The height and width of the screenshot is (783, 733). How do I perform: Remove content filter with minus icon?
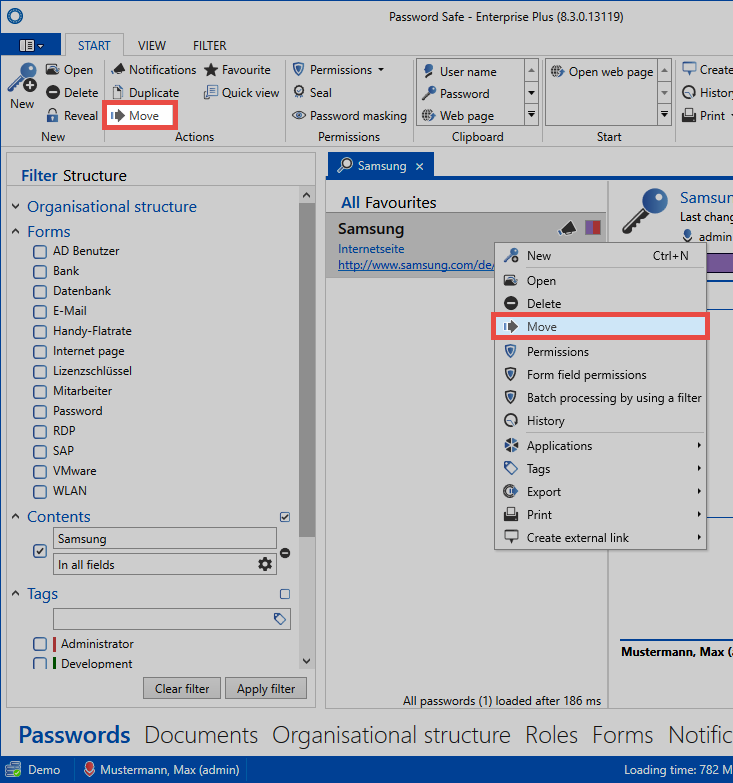pos(285,553)
